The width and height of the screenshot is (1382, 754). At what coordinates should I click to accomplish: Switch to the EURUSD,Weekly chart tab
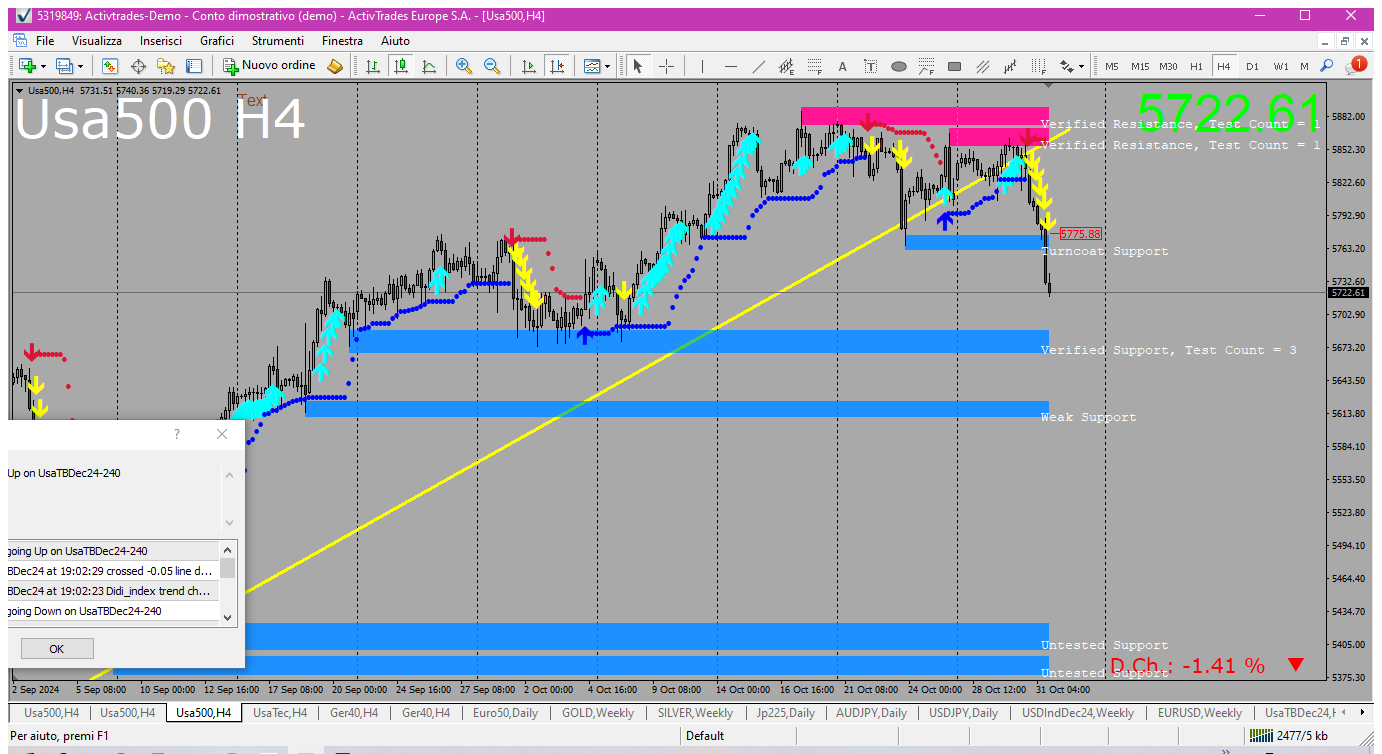1199,713
